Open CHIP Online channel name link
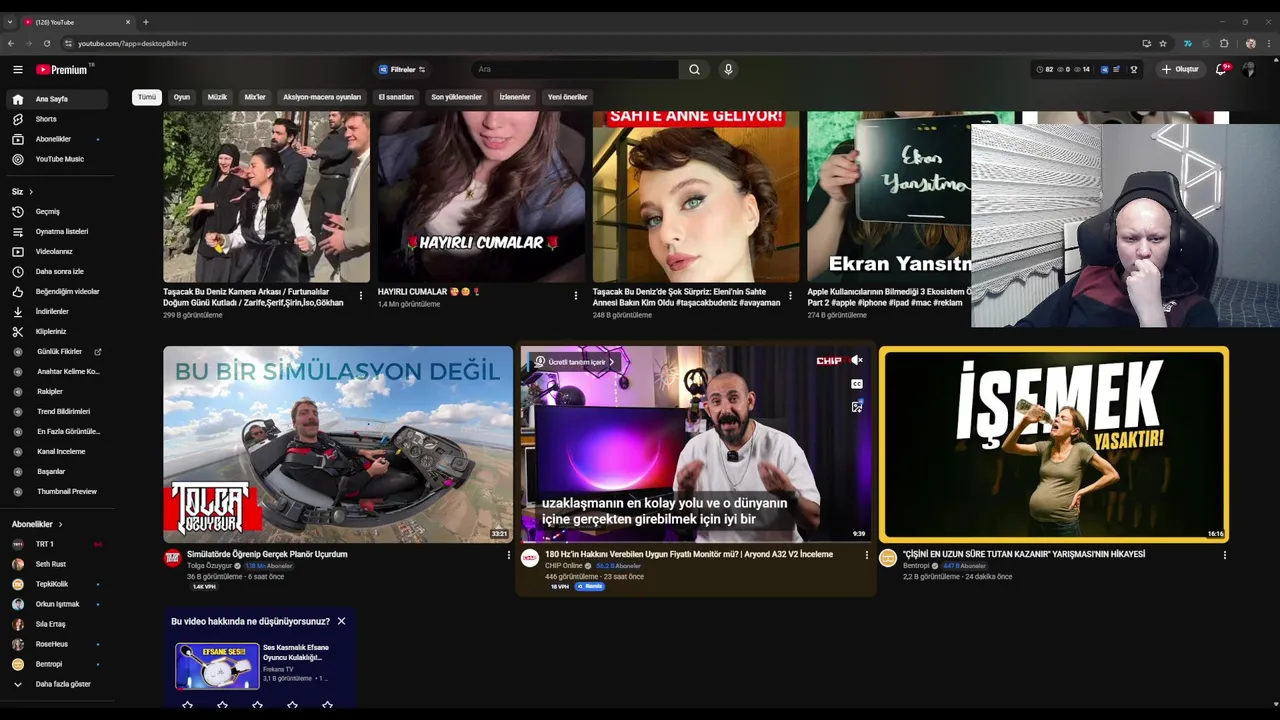This screenshot has height=720, width=1280. click(x=564, y=566)
